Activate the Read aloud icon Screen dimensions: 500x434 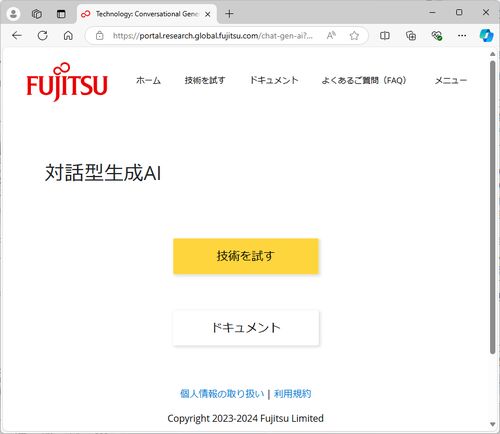pos(331,35)
